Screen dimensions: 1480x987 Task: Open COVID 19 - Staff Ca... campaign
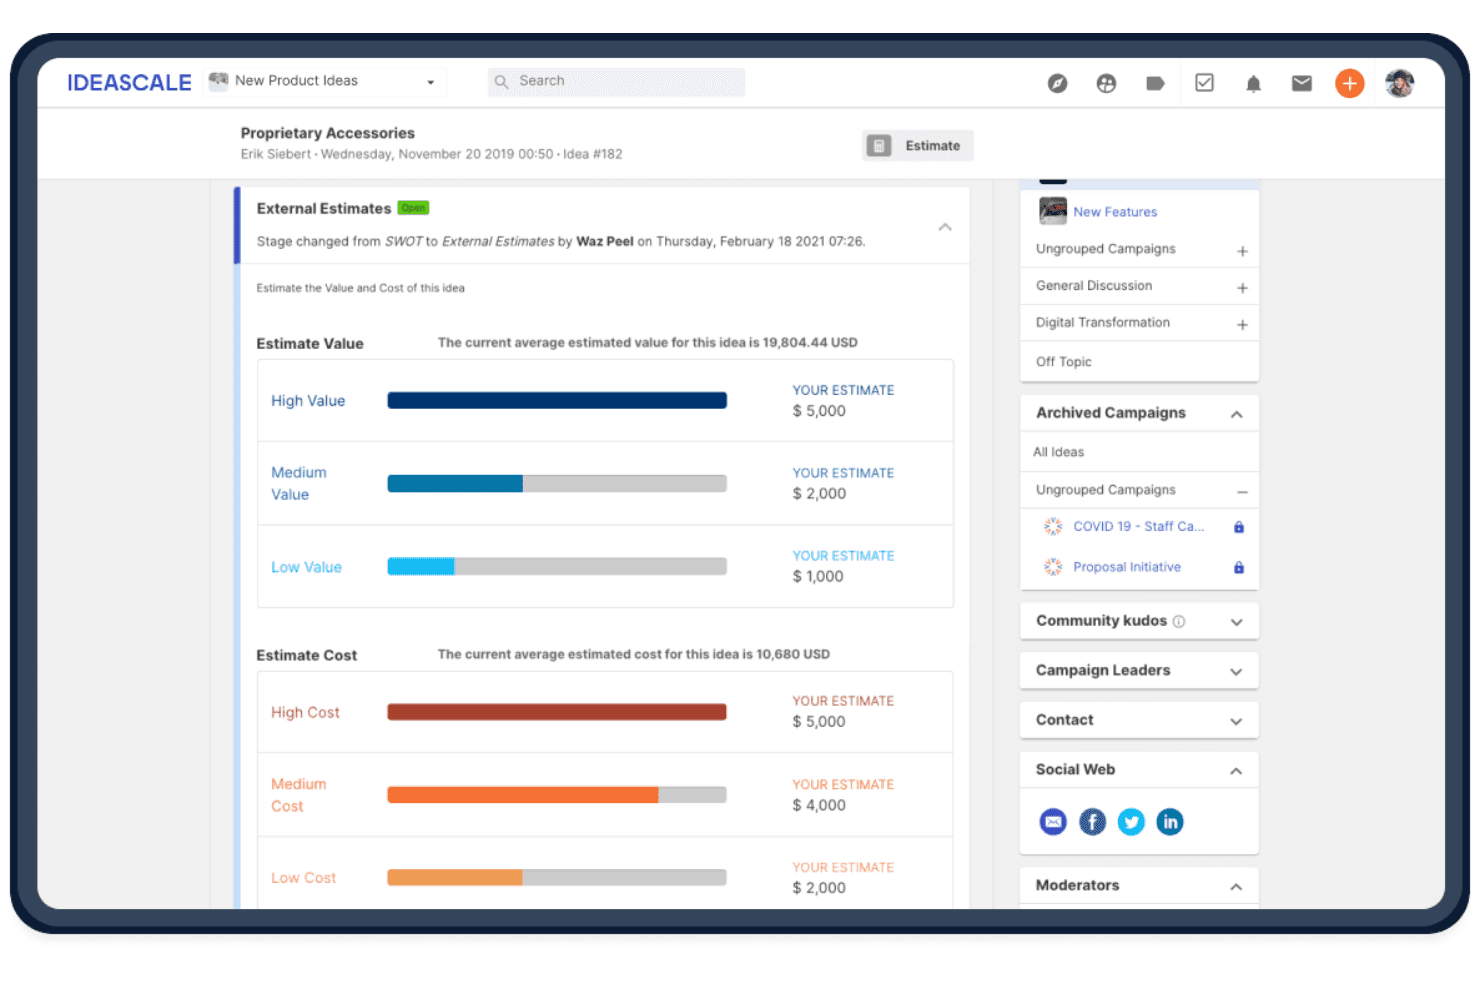(1138, 526)
